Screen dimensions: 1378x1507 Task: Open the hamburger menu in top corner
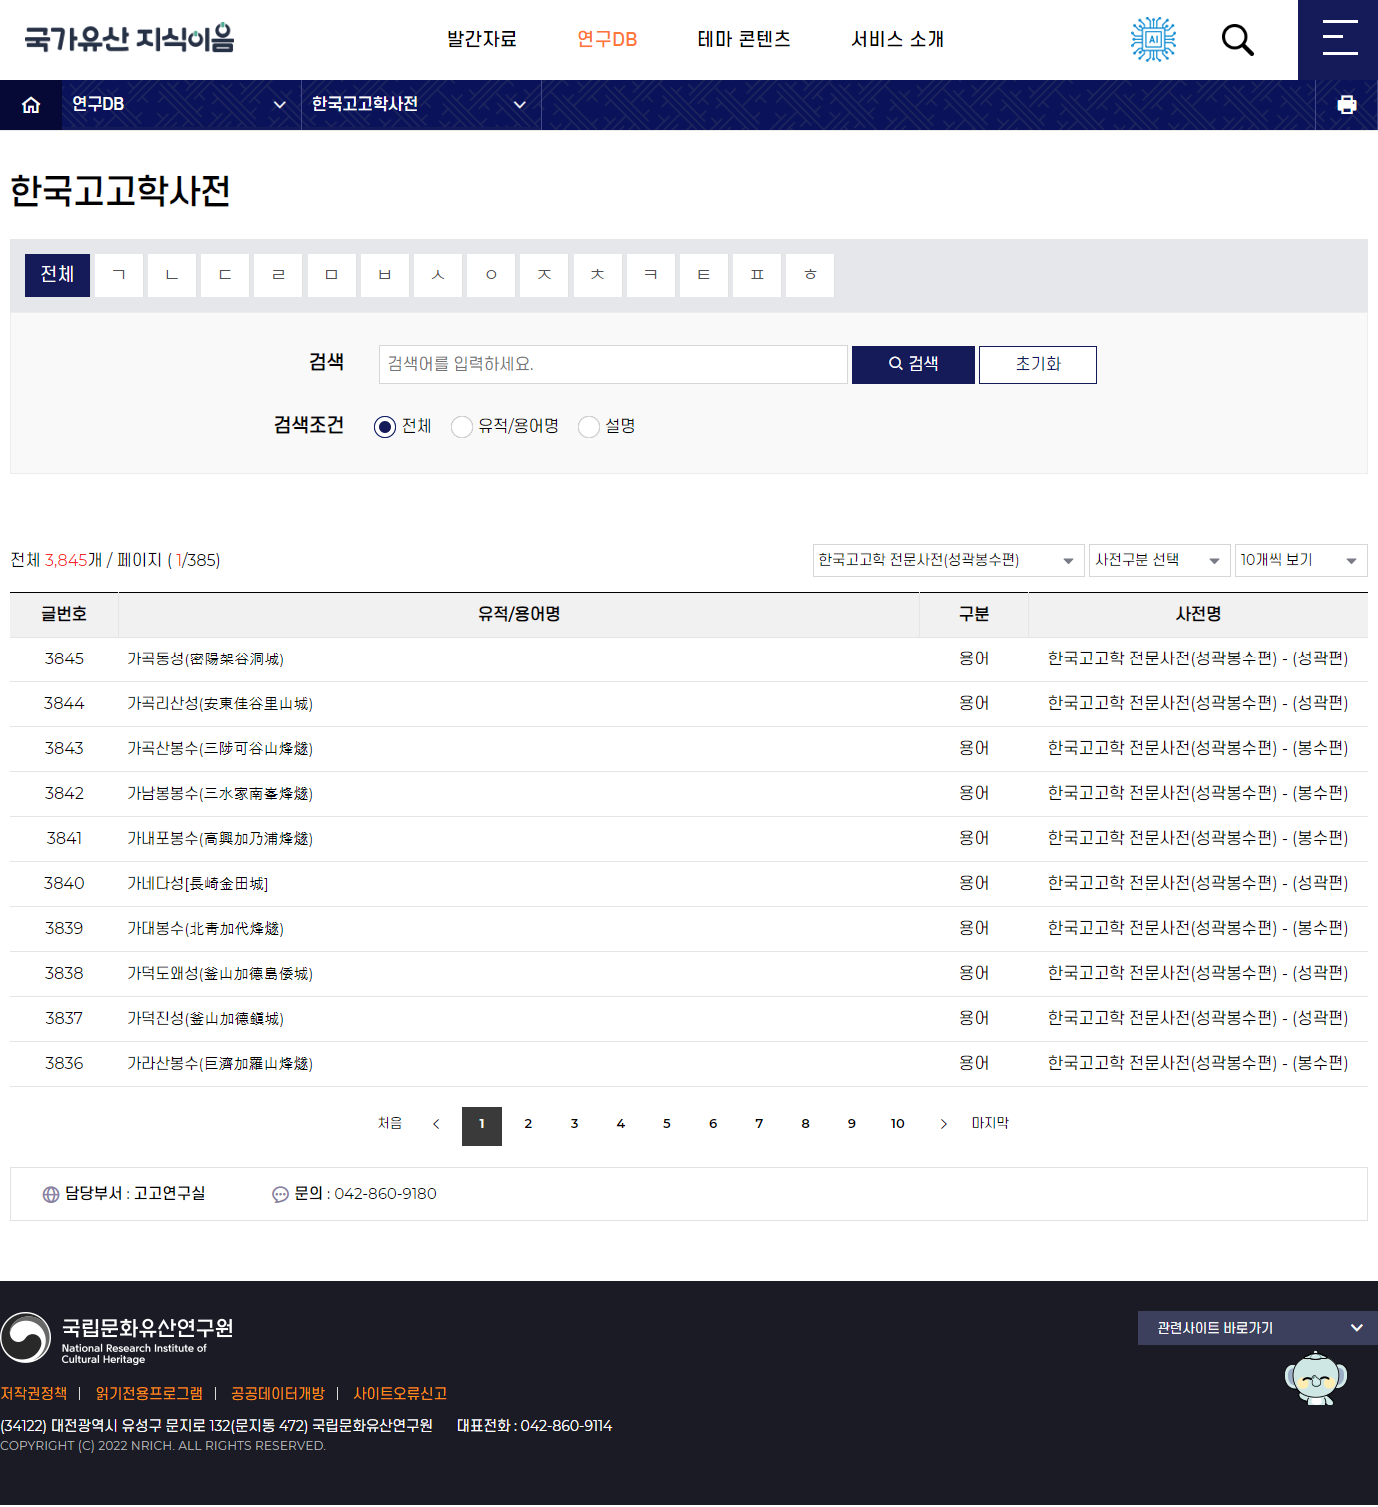(x=1338, y=40)
